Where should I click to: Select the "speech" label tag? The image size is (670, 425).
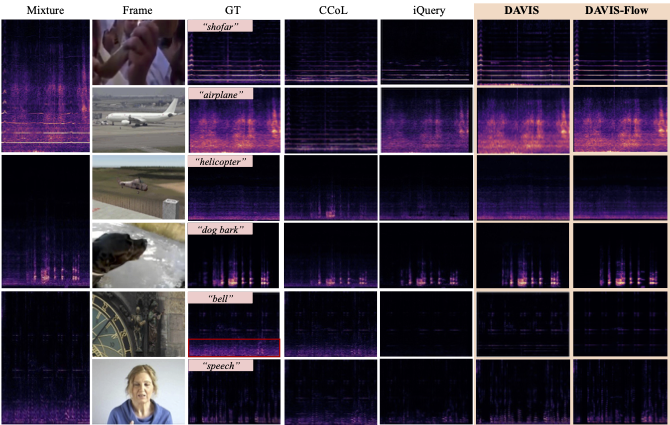point(220,366)
